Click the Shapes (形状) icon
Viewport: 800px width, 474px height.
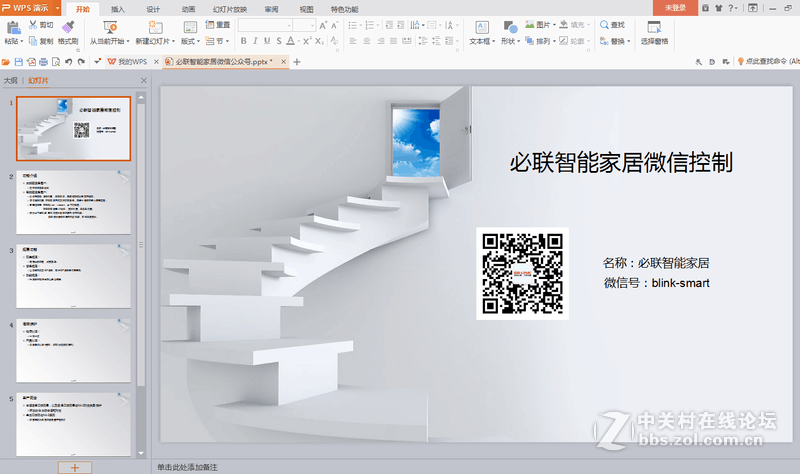[510, 27]
